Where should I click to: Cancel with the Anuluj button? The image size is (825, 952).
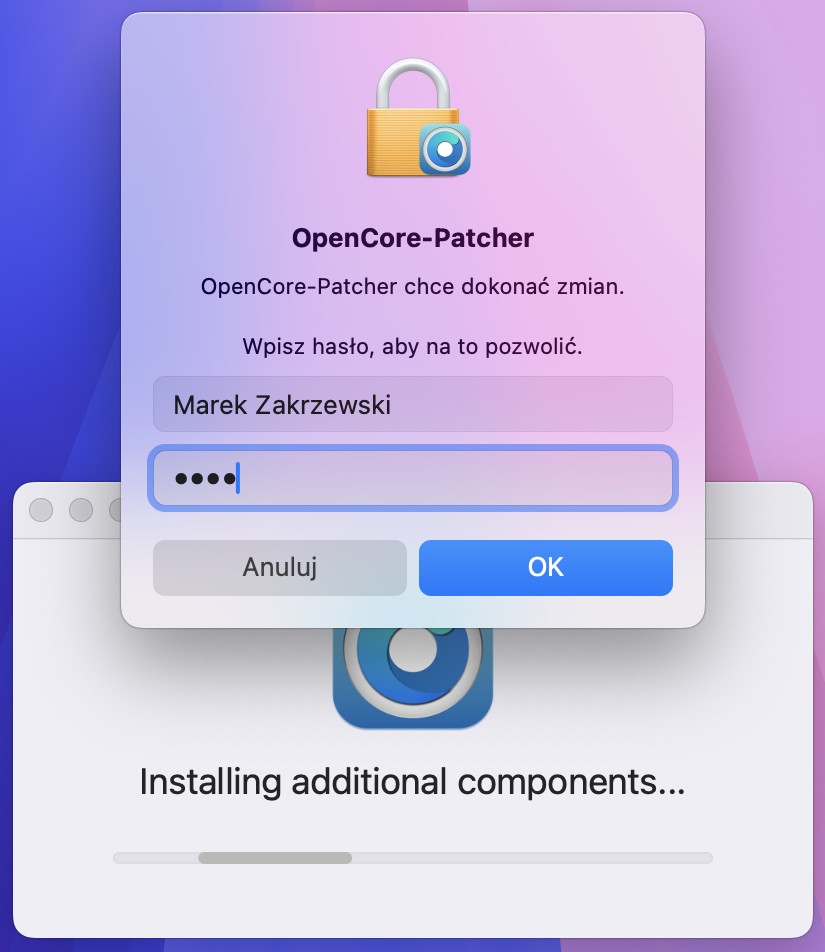pyautogui.click(x=280, y=568)
